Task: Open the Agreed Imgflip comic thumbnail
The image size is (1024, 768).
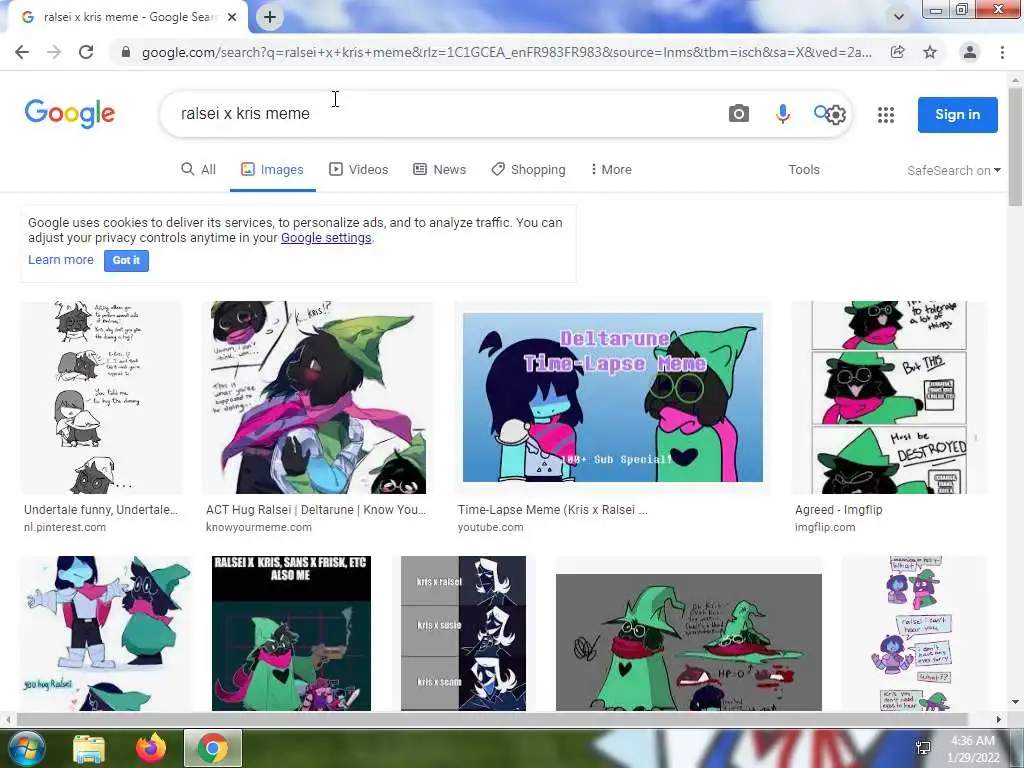Action: (889, 397)
